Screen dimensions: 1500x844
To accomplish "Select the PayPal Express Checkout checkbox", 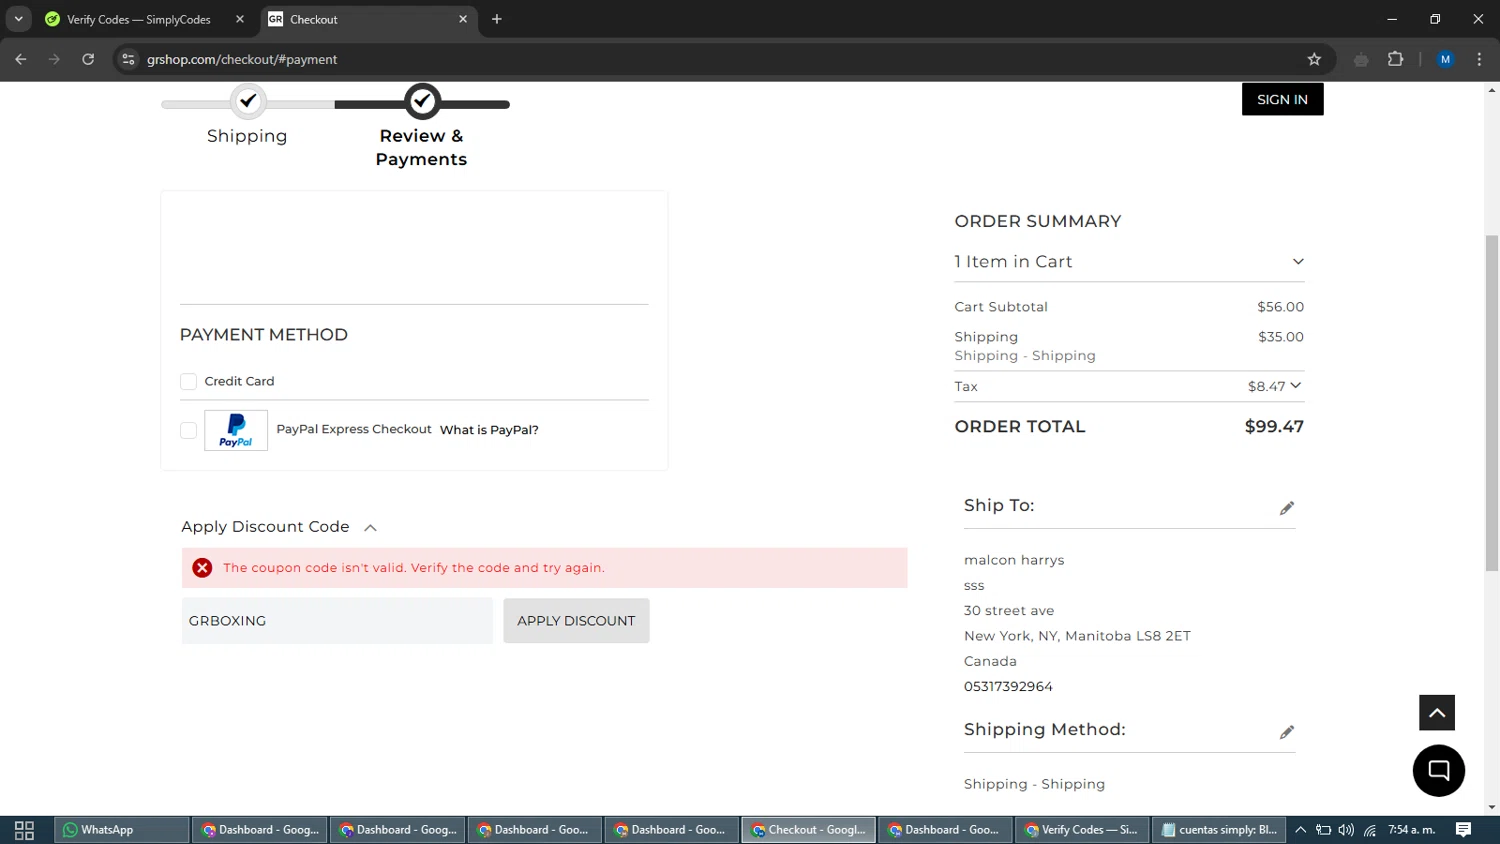I will 188,430.
